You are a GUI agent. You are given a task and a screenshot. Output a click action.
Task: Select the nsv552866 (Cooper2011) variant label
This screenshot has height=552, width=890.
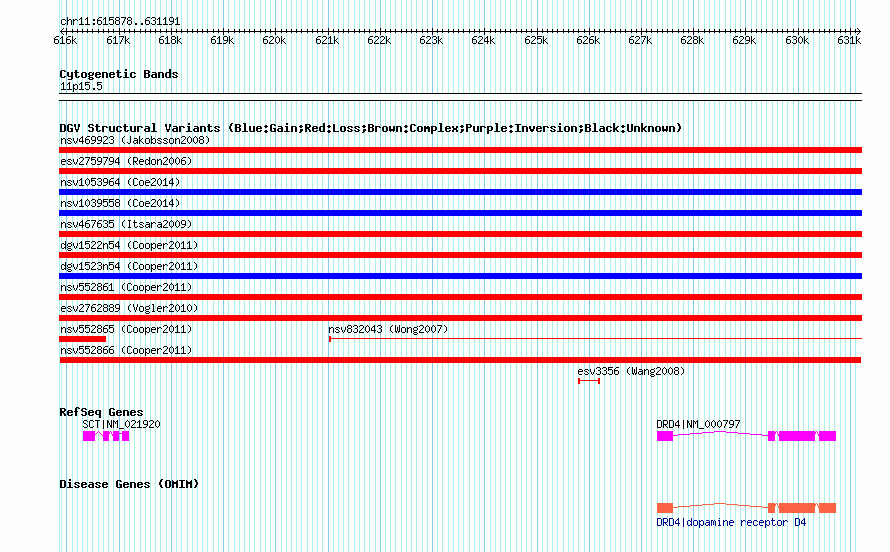coord(126,350)
